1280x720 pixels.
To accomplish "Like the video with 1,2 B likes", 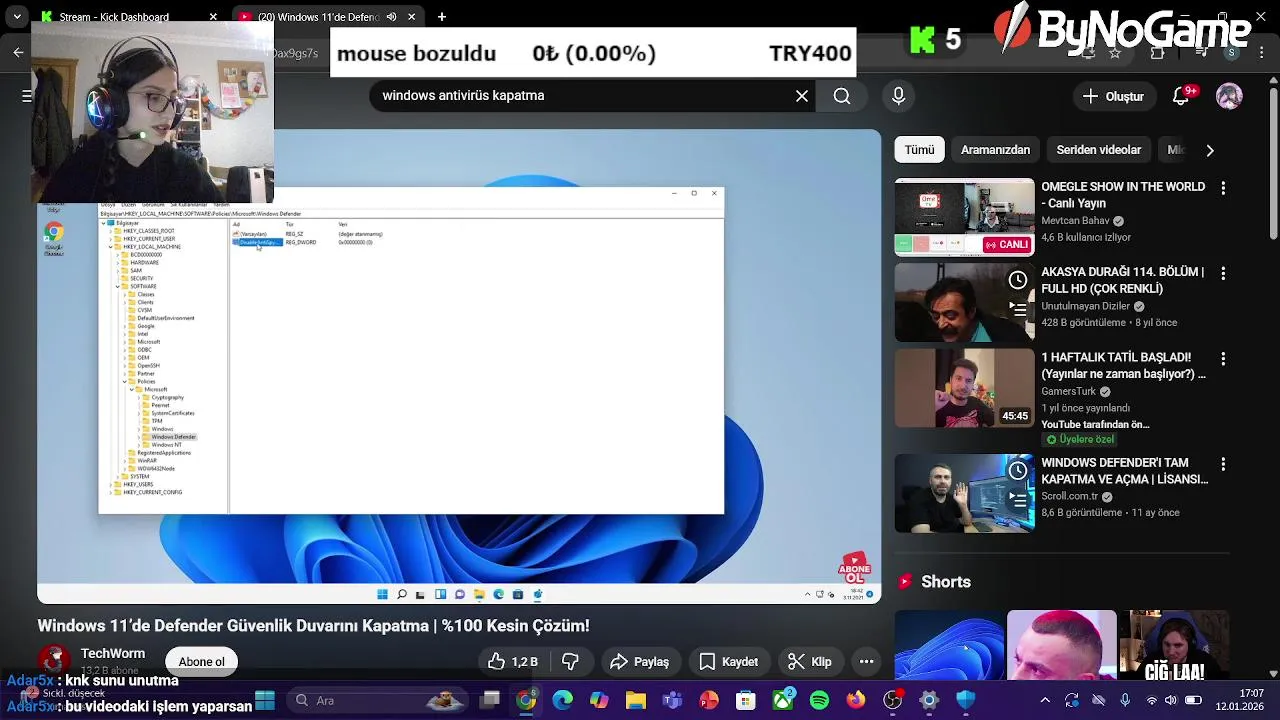I will (513, 662).
